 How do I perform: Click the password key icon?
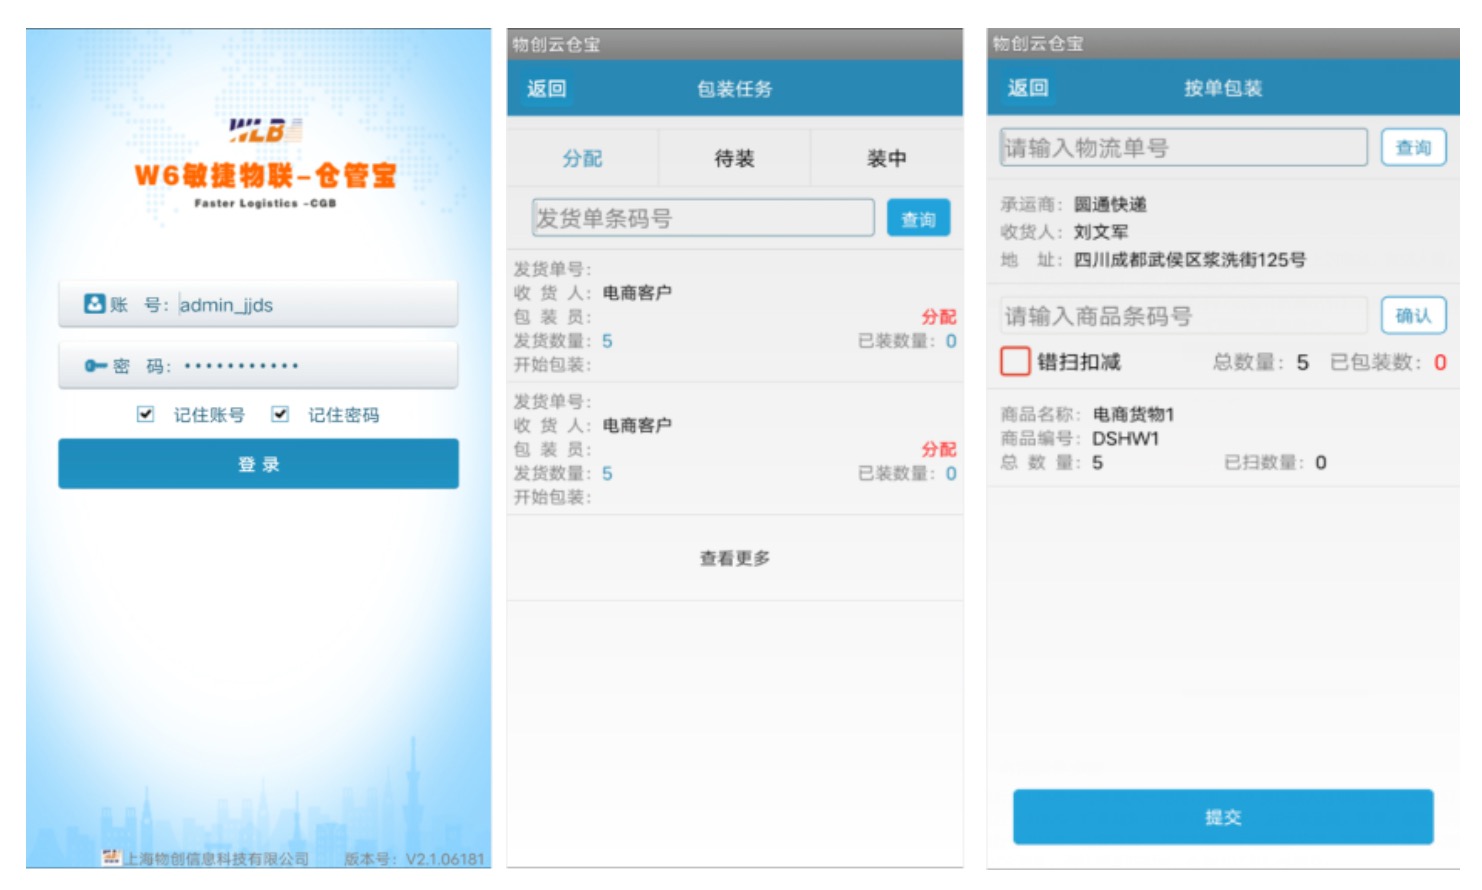95,366
